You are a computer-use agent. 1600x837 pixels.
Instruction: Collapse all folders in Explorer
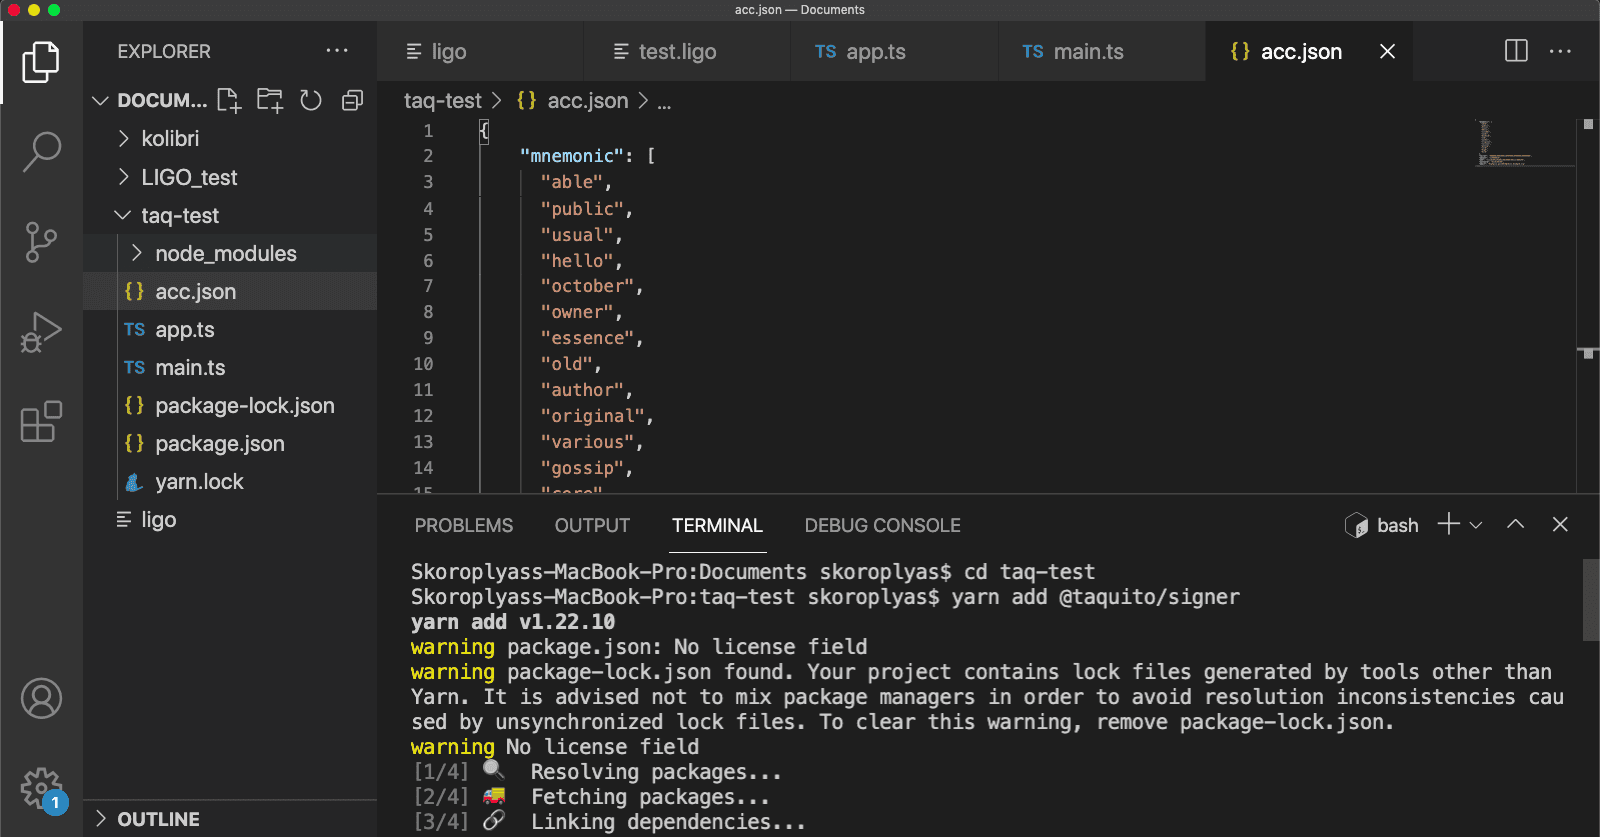click(352, 100)
